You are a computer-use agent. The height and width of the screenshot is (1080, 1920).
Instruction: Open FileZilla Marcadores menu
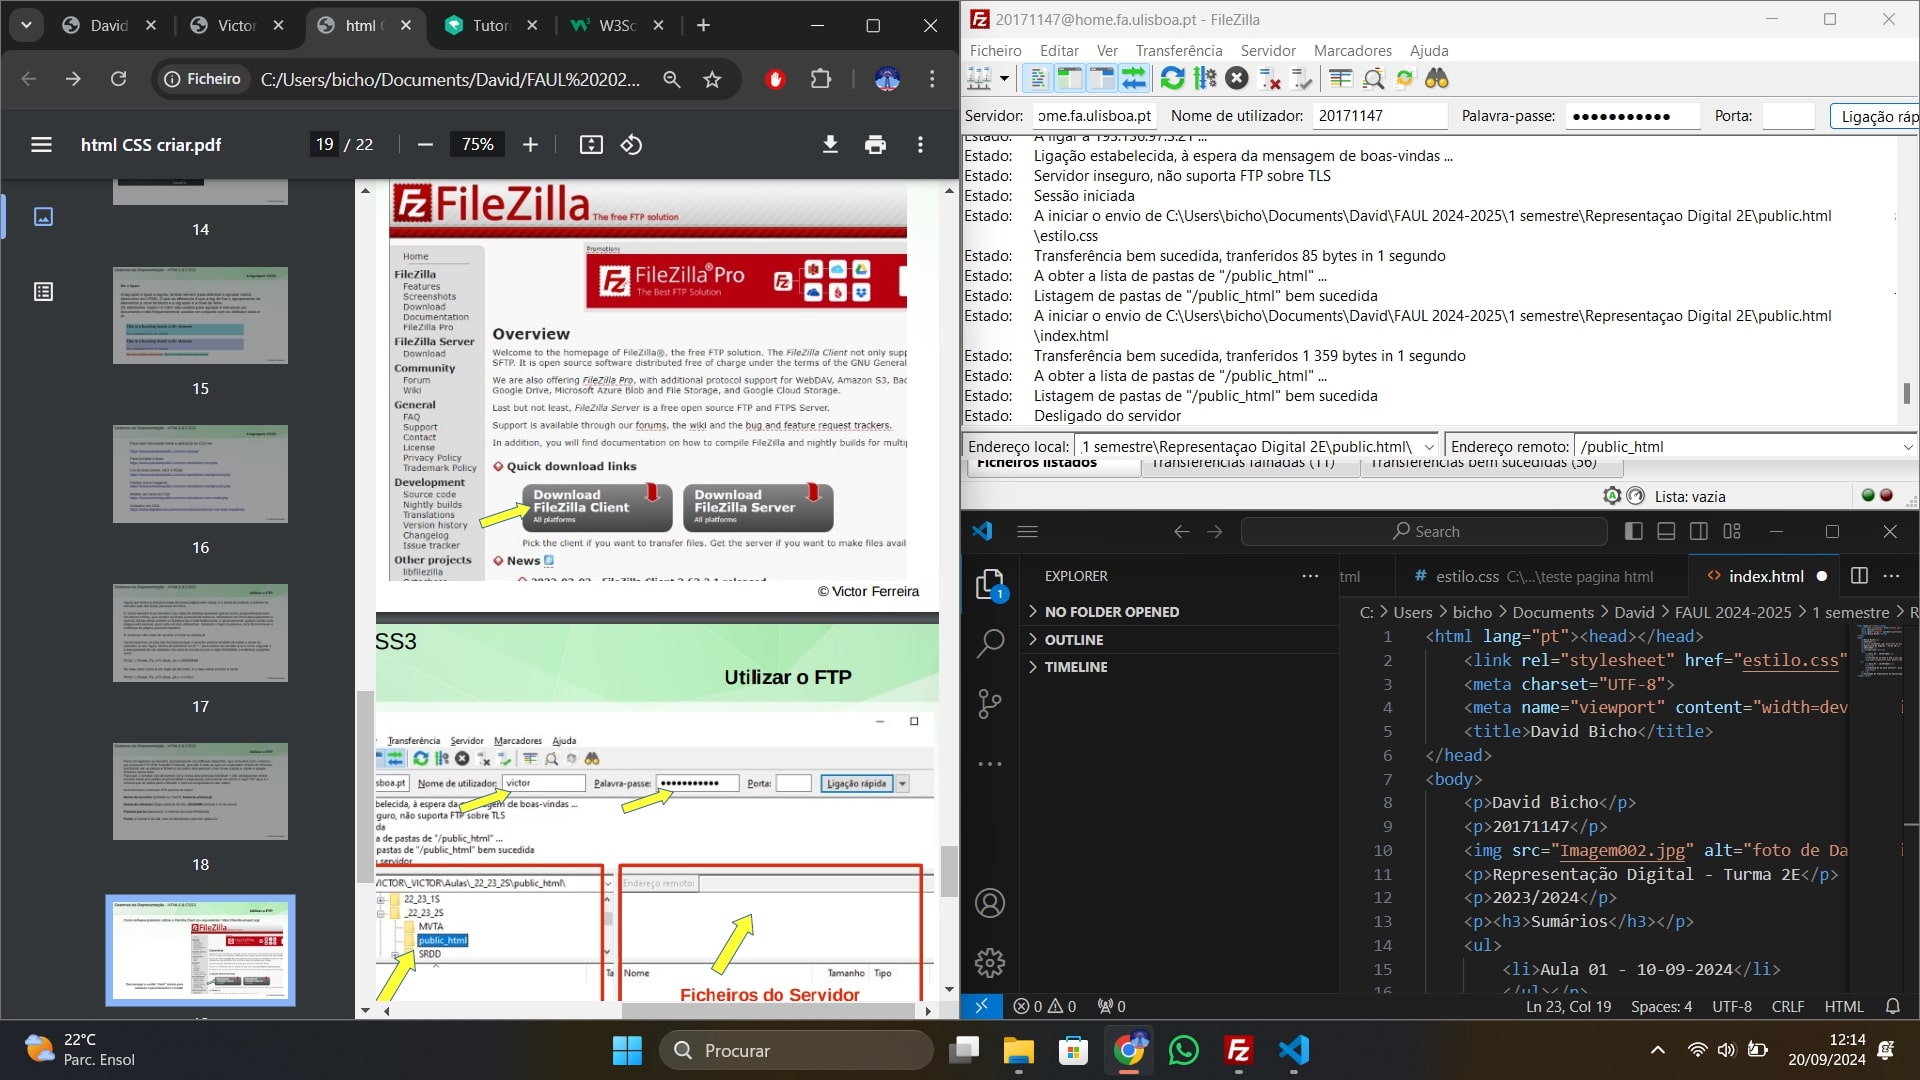(1352, 51)
